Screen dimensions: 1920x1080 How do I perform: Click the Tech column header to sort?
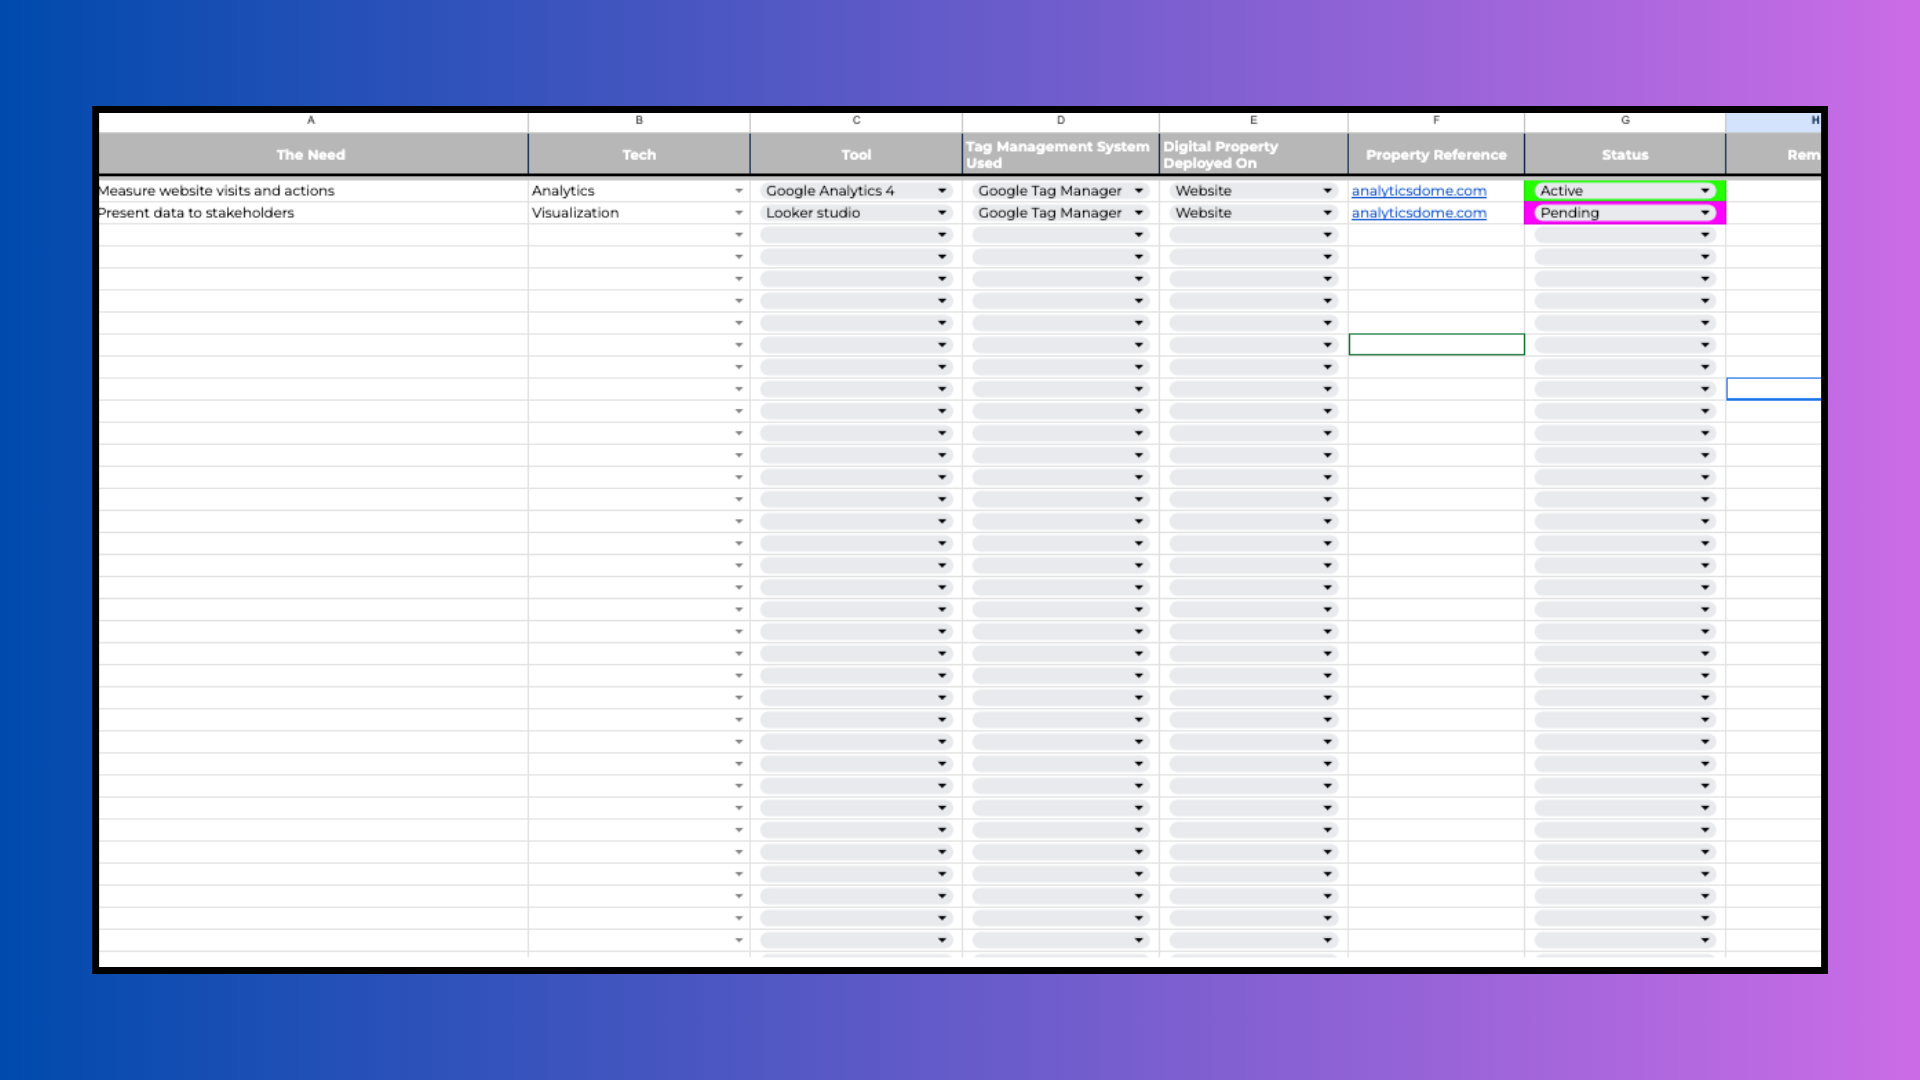point(638,154)
